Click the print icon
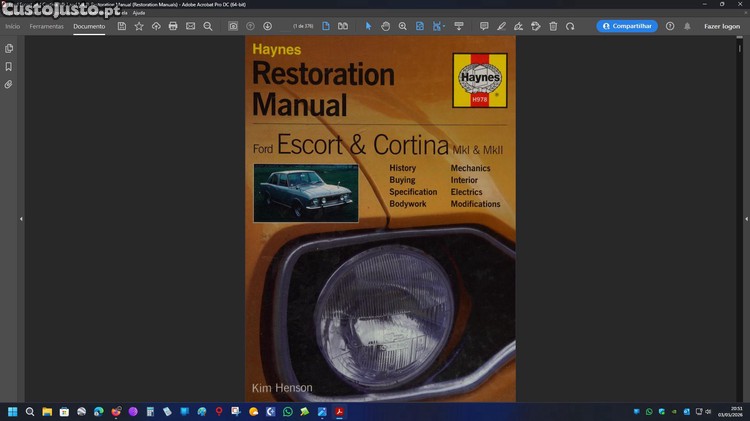The image size is (750, 421). [173, 26]
